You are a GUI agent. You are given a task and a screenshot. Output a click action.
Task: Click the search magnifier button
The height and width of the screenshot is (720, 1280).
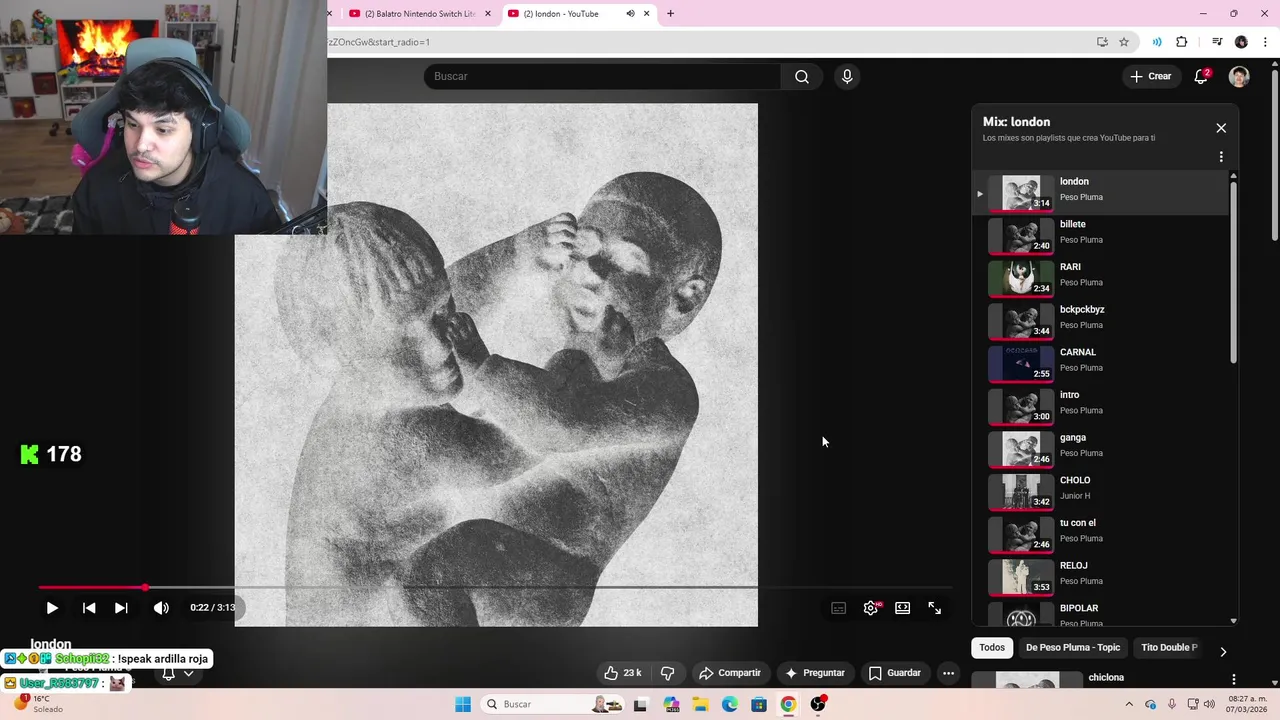pos(802,77)
